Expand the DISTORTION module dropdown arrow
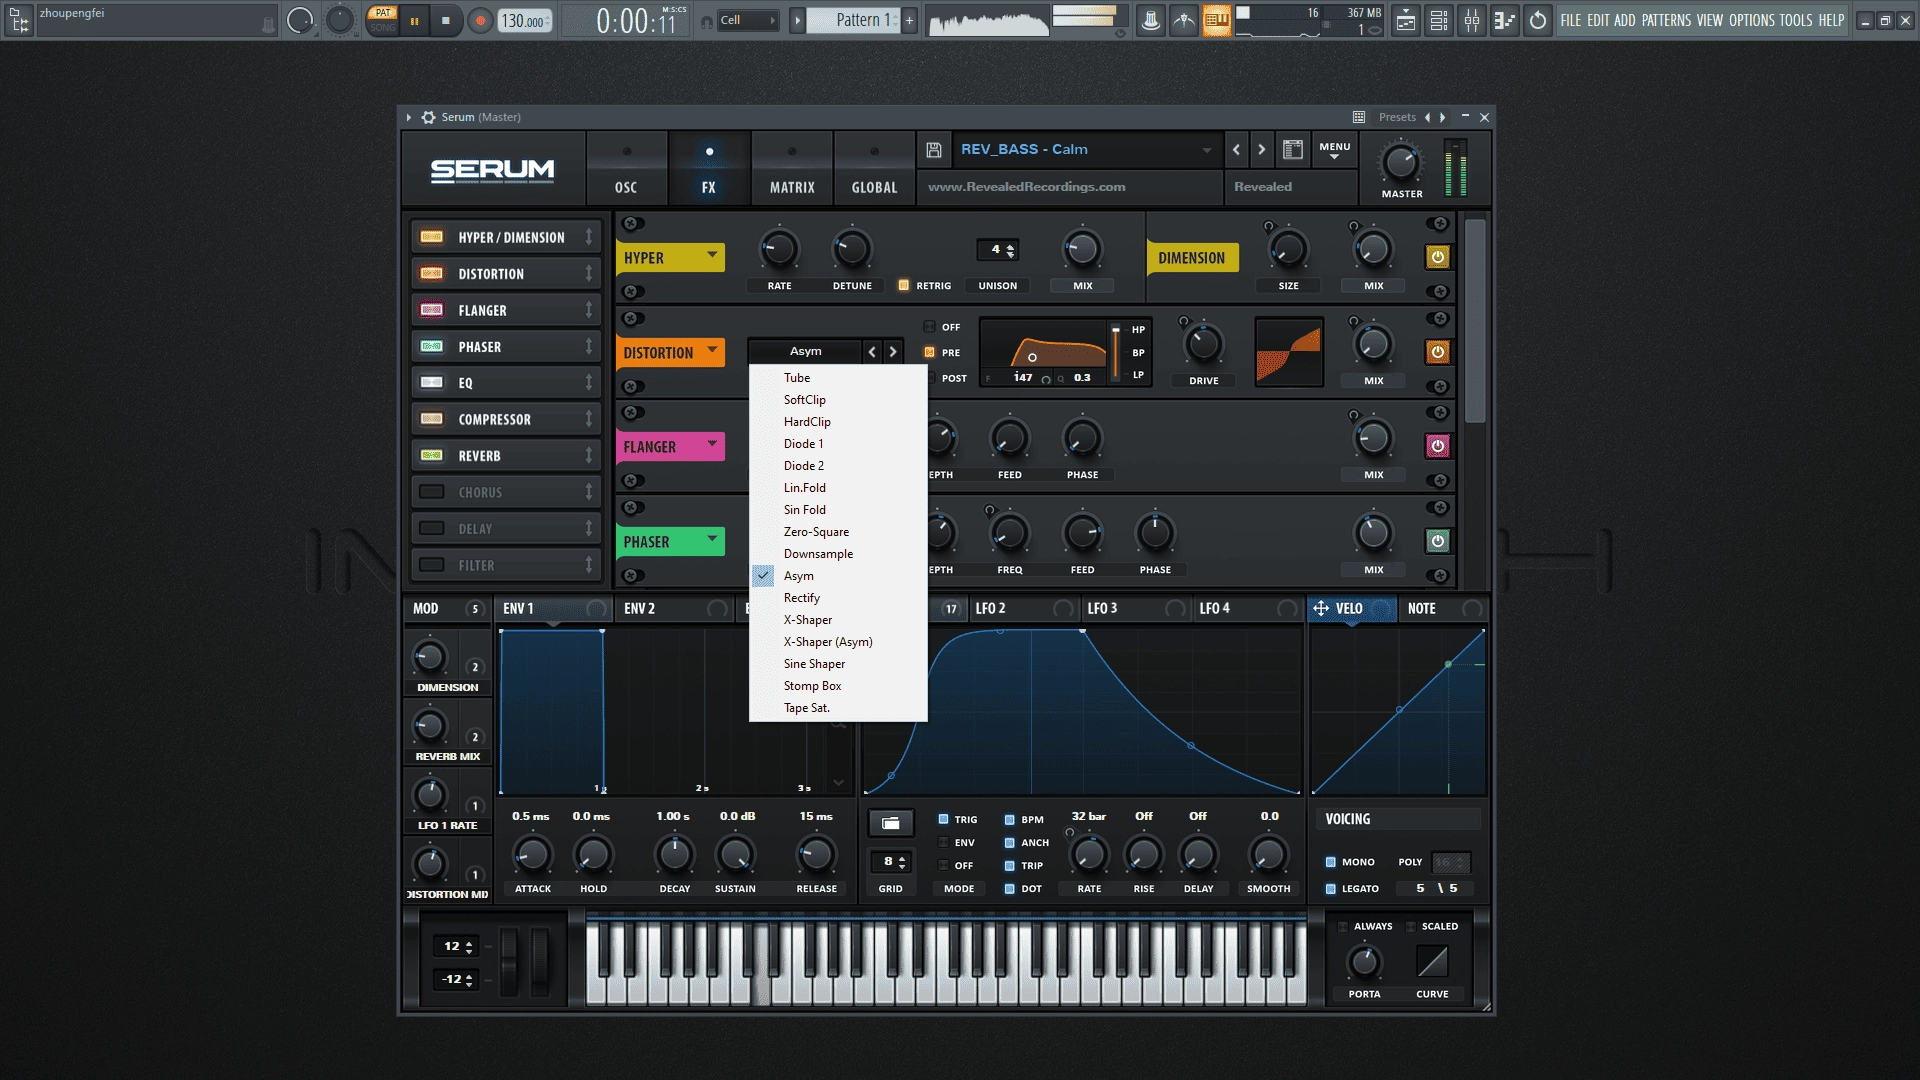The width and height of the screenshot is (1920, 1080). coord(712,350)
